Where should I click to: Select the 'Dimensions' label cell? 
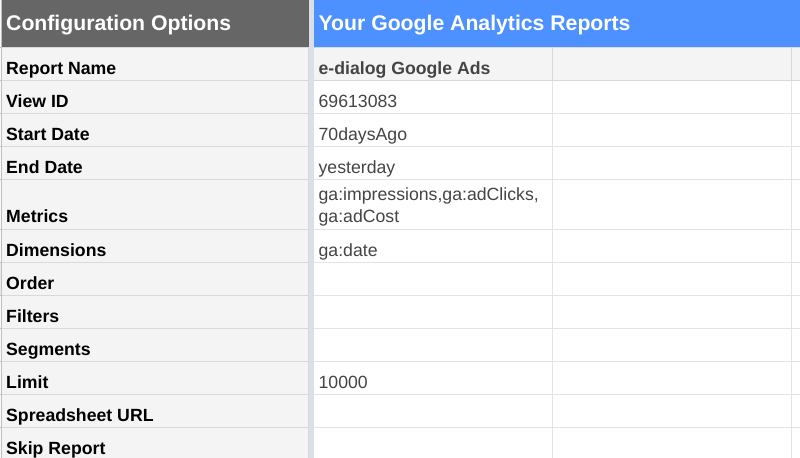point(155,250)
